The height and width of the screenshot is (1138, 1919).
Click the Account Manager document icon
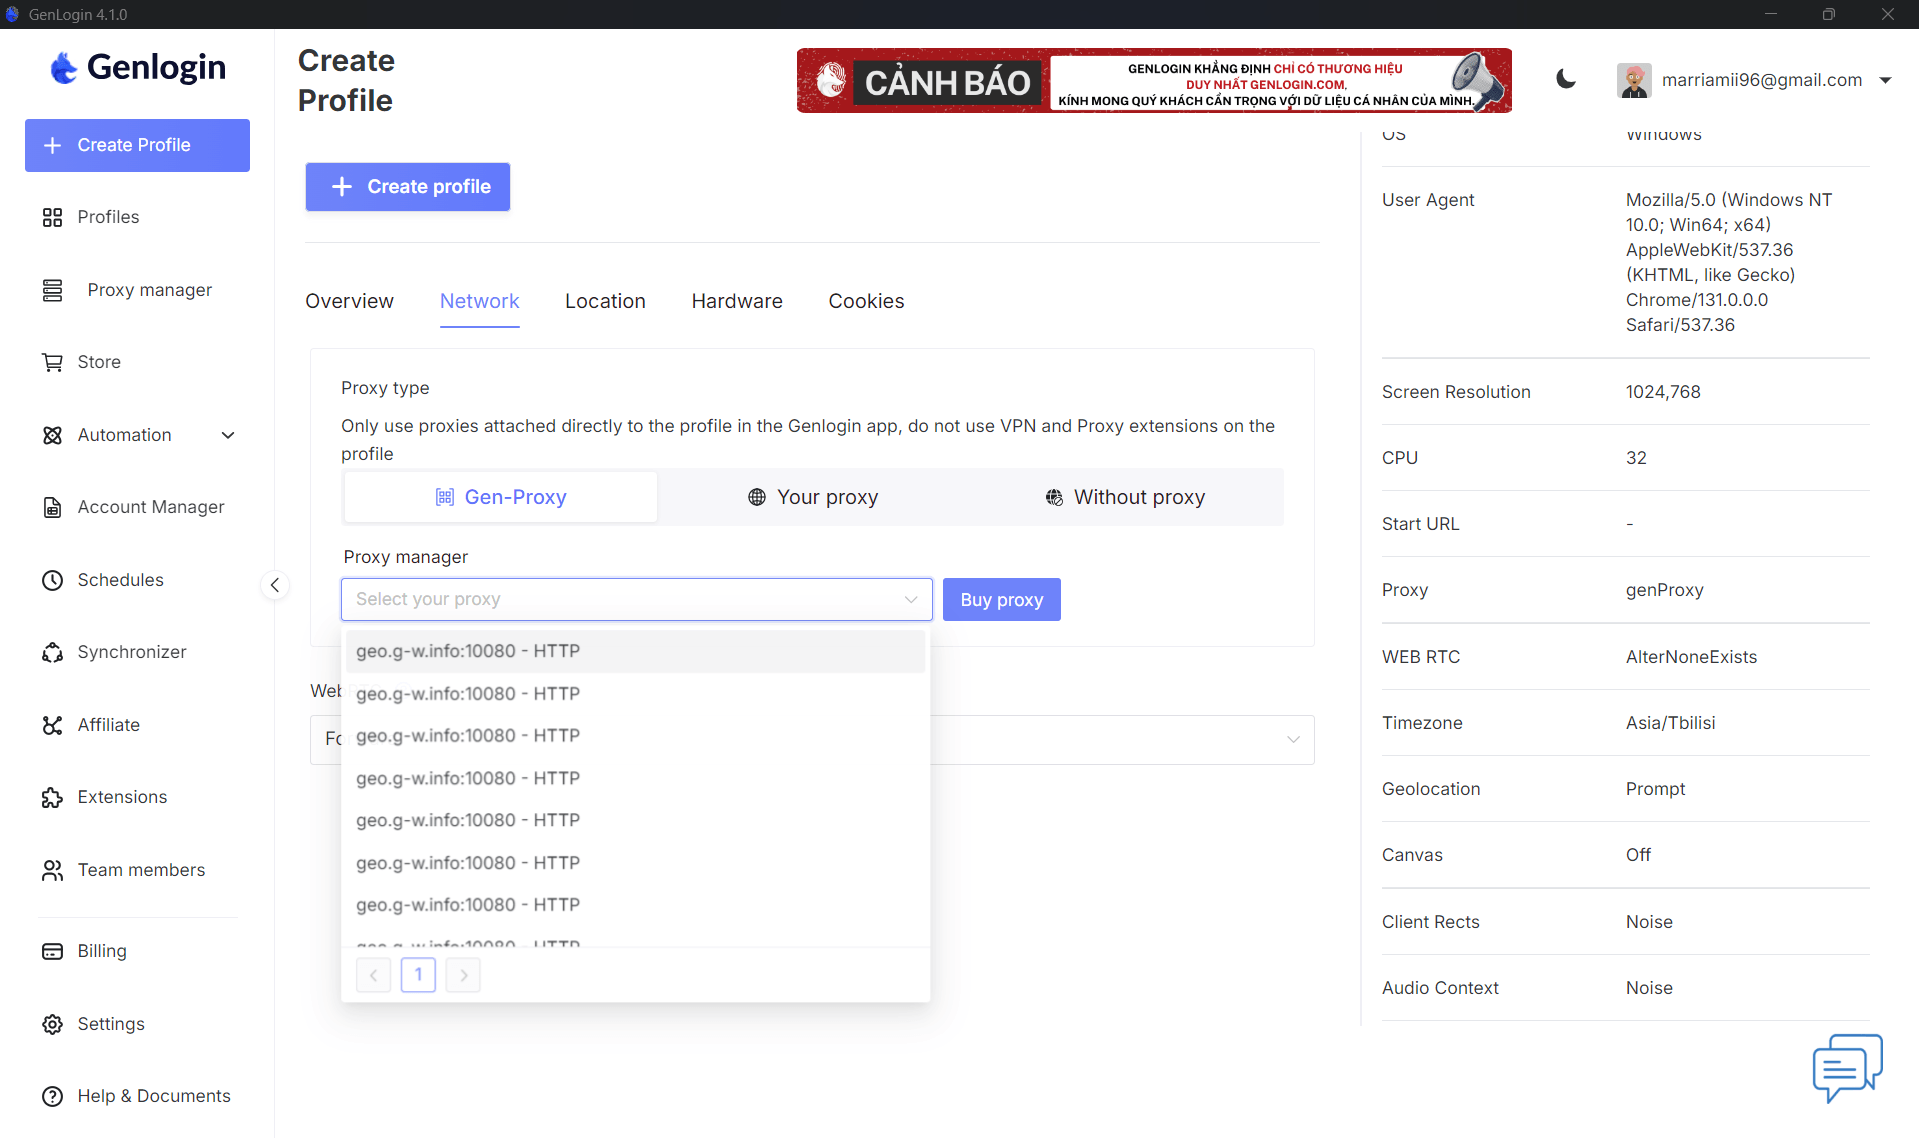tap(52, 507)
